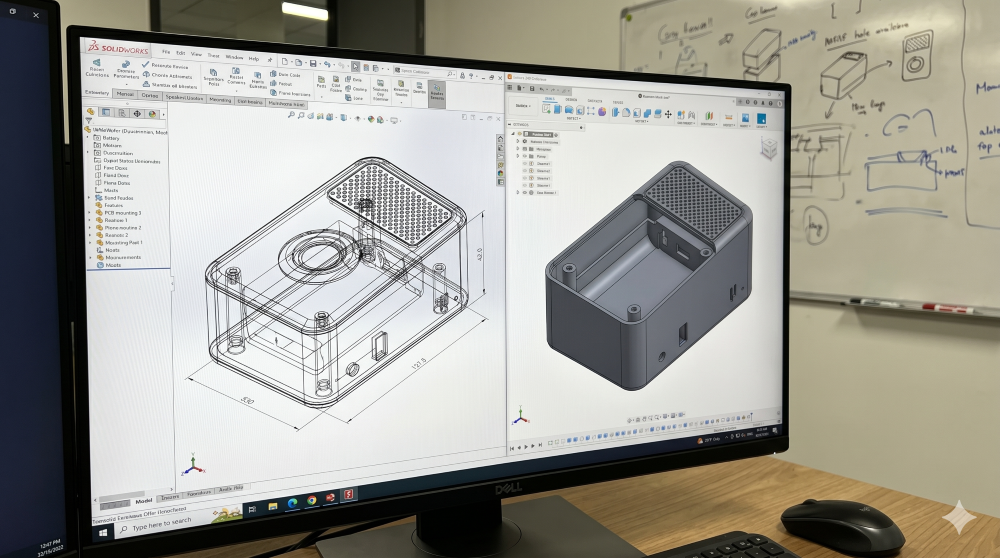Click the Move cross-arrows tool in Fusion 360
Screen dimensions: 1000x558
tap(668, 115)
